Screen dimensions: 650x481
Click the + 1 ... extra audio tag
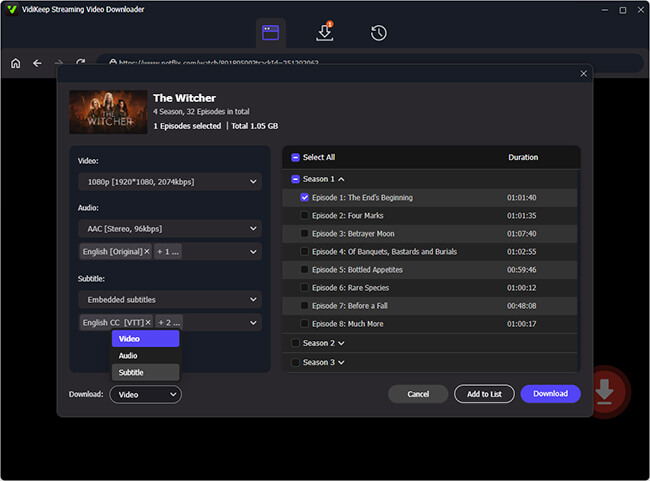click(x=168, y=252)
